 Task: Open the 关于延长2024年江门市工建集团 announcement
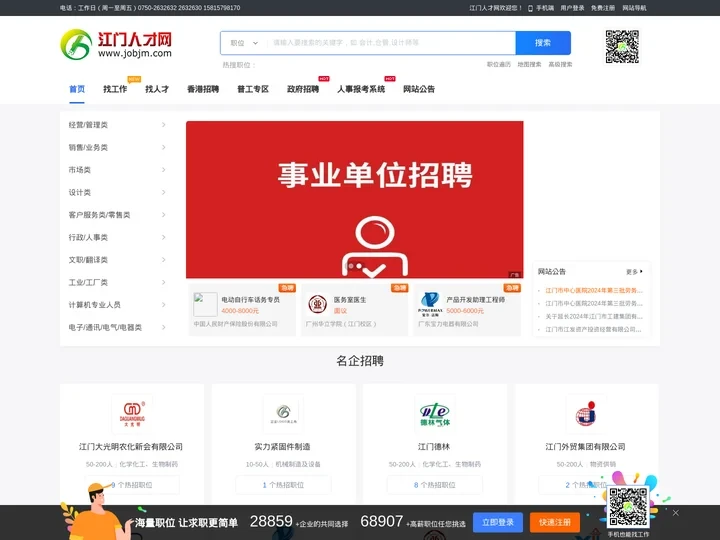click(594, 316)
